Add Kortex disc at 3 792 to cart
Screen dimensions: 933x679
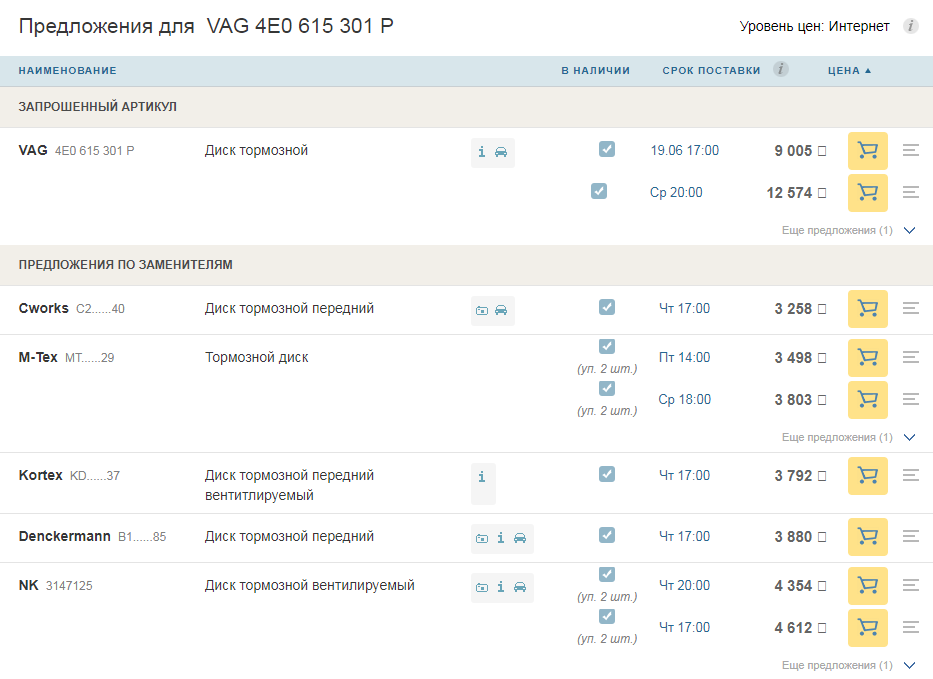point(868,476)
